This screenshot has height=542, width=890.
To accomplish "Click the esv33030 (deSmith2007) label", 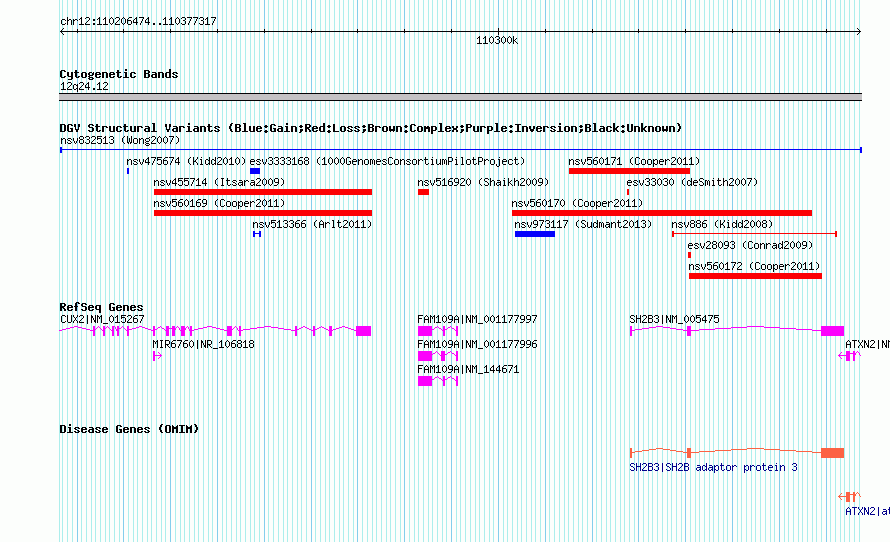I will click(x=692, y=182).
